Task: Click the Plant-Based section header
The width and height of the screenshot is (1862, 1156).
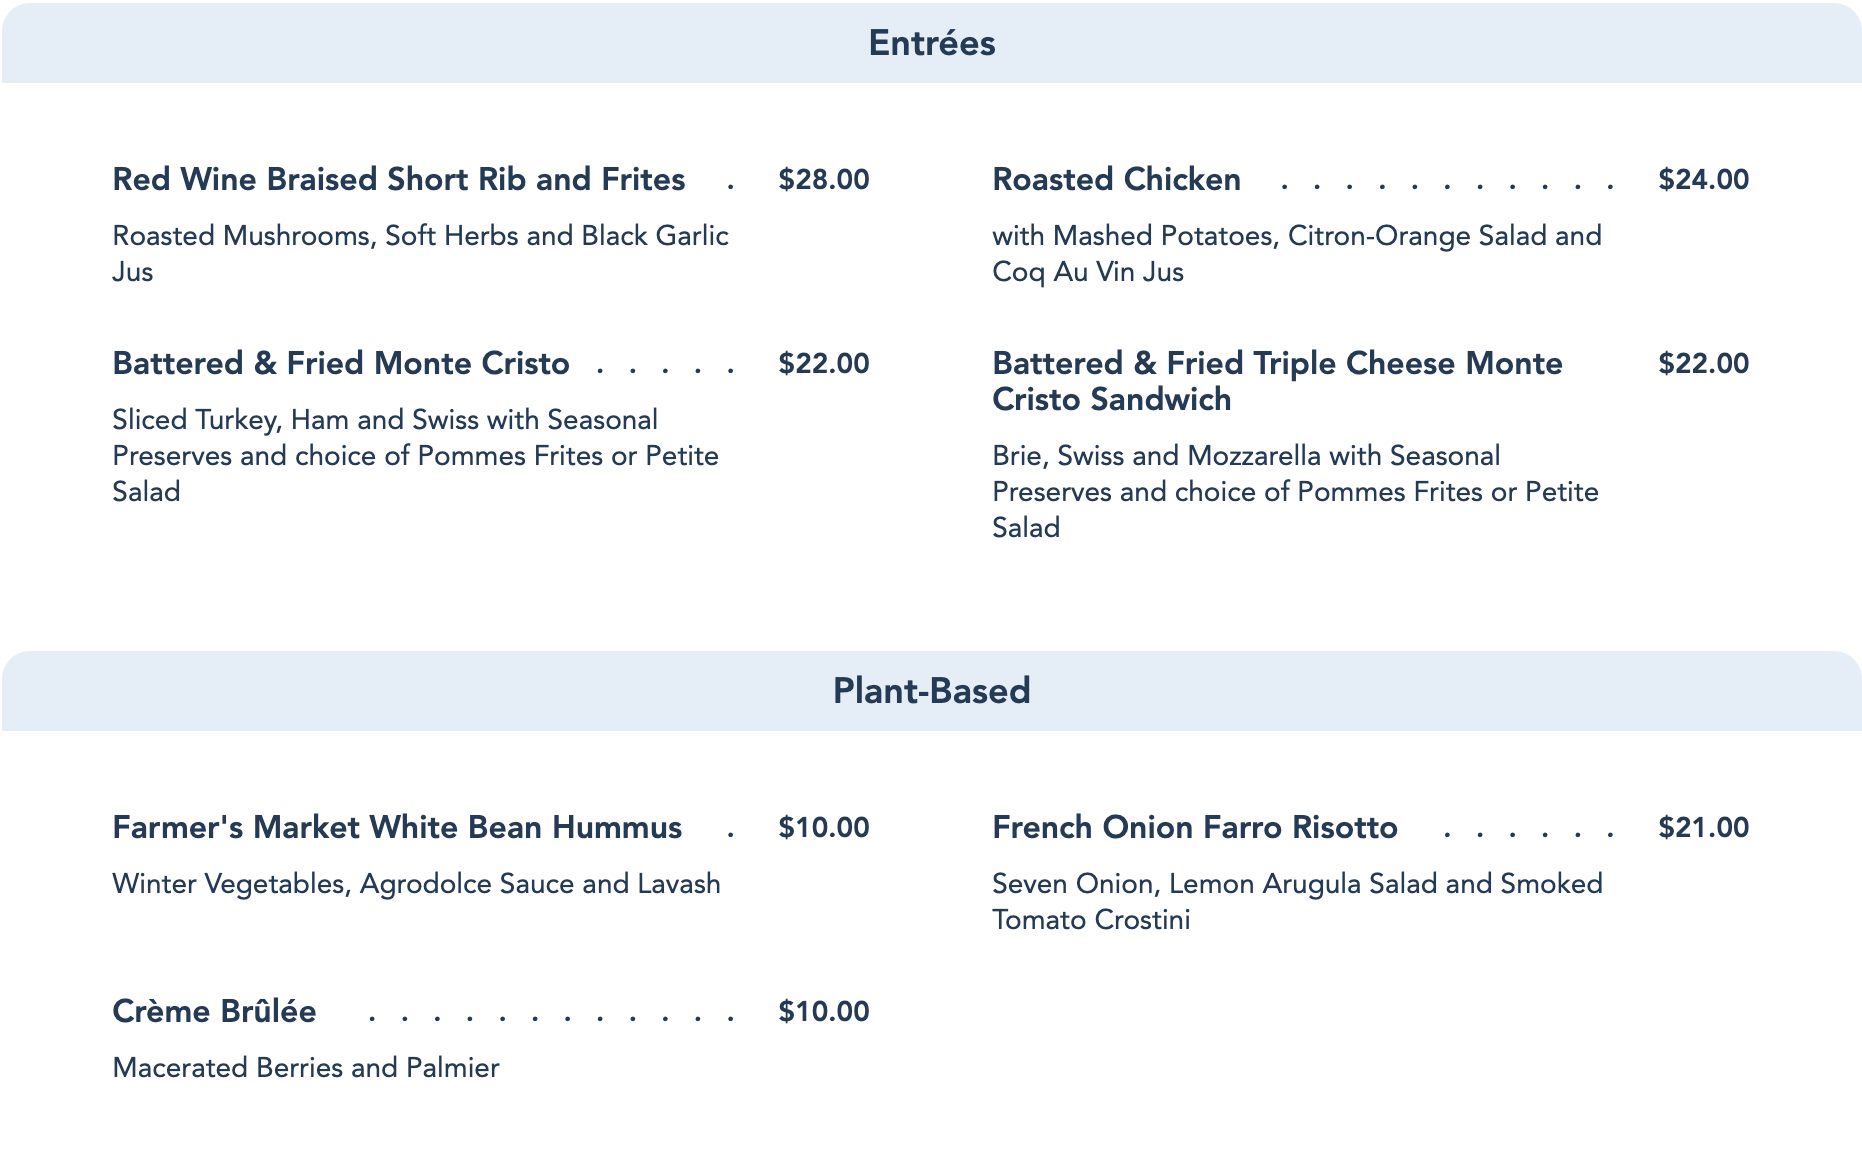Action: click(x=931, y=691)
